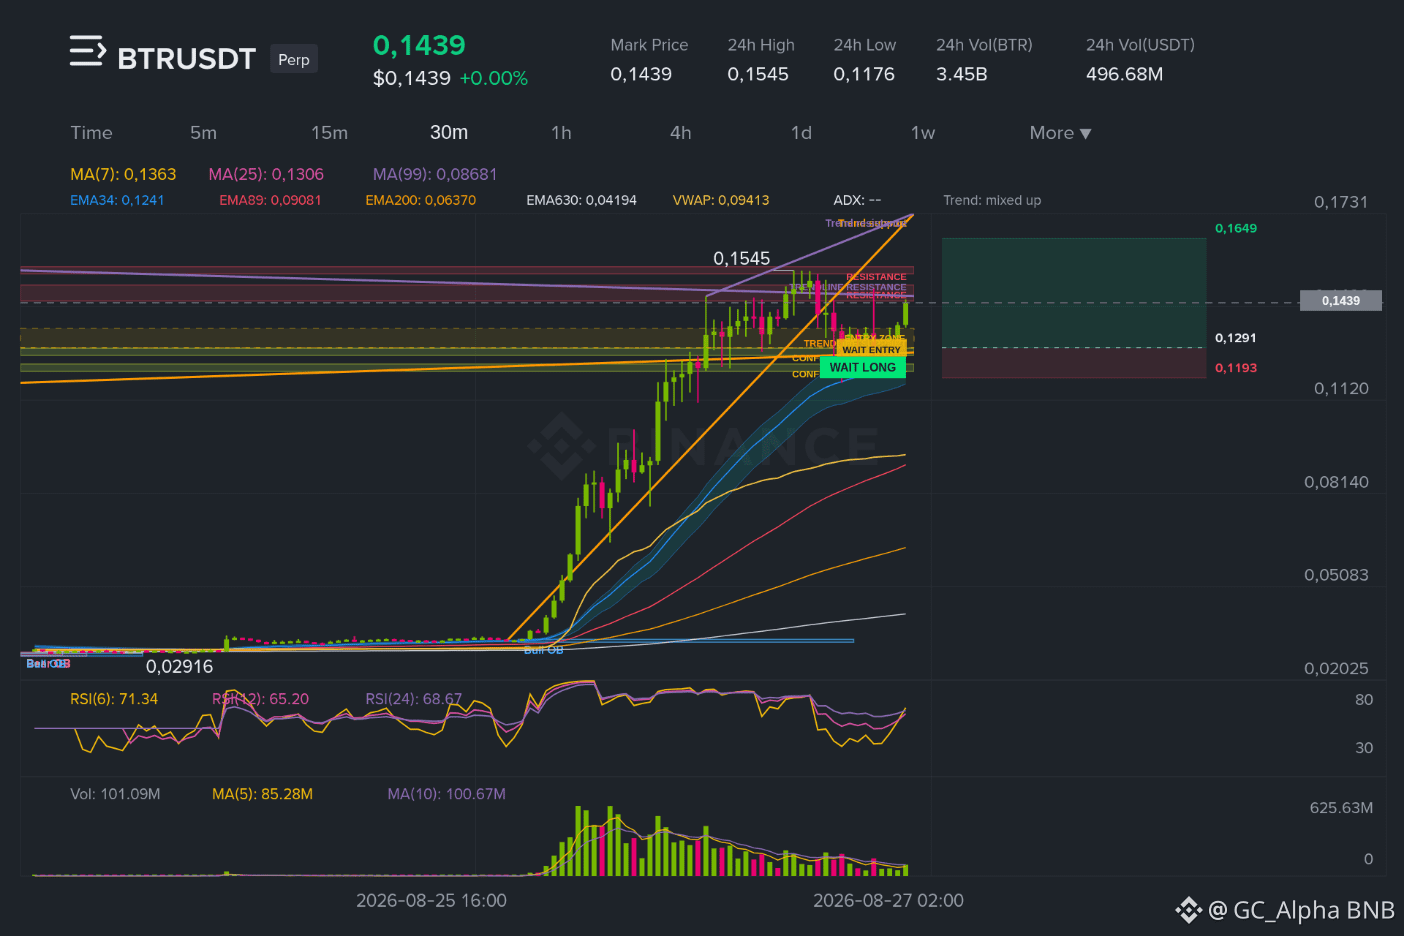Click the Perp contract type badge
The image size is (1404, 936).
tap(294, 59)
